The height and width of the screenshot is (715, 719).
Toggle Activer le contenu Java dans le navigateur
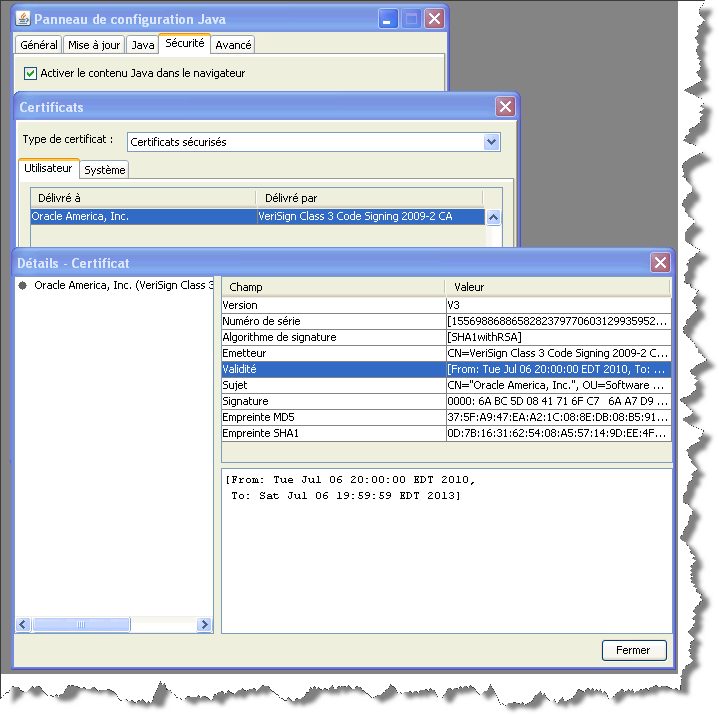point(30,73)
